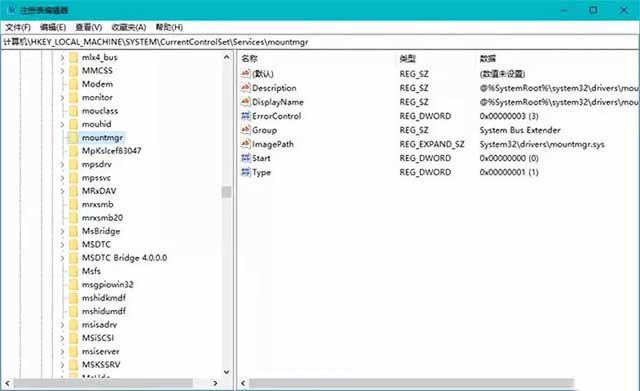Expand the MSDTC key
The height and width of the screenshot is (391, 640).
pyautogui.click(x=62, y=245)
